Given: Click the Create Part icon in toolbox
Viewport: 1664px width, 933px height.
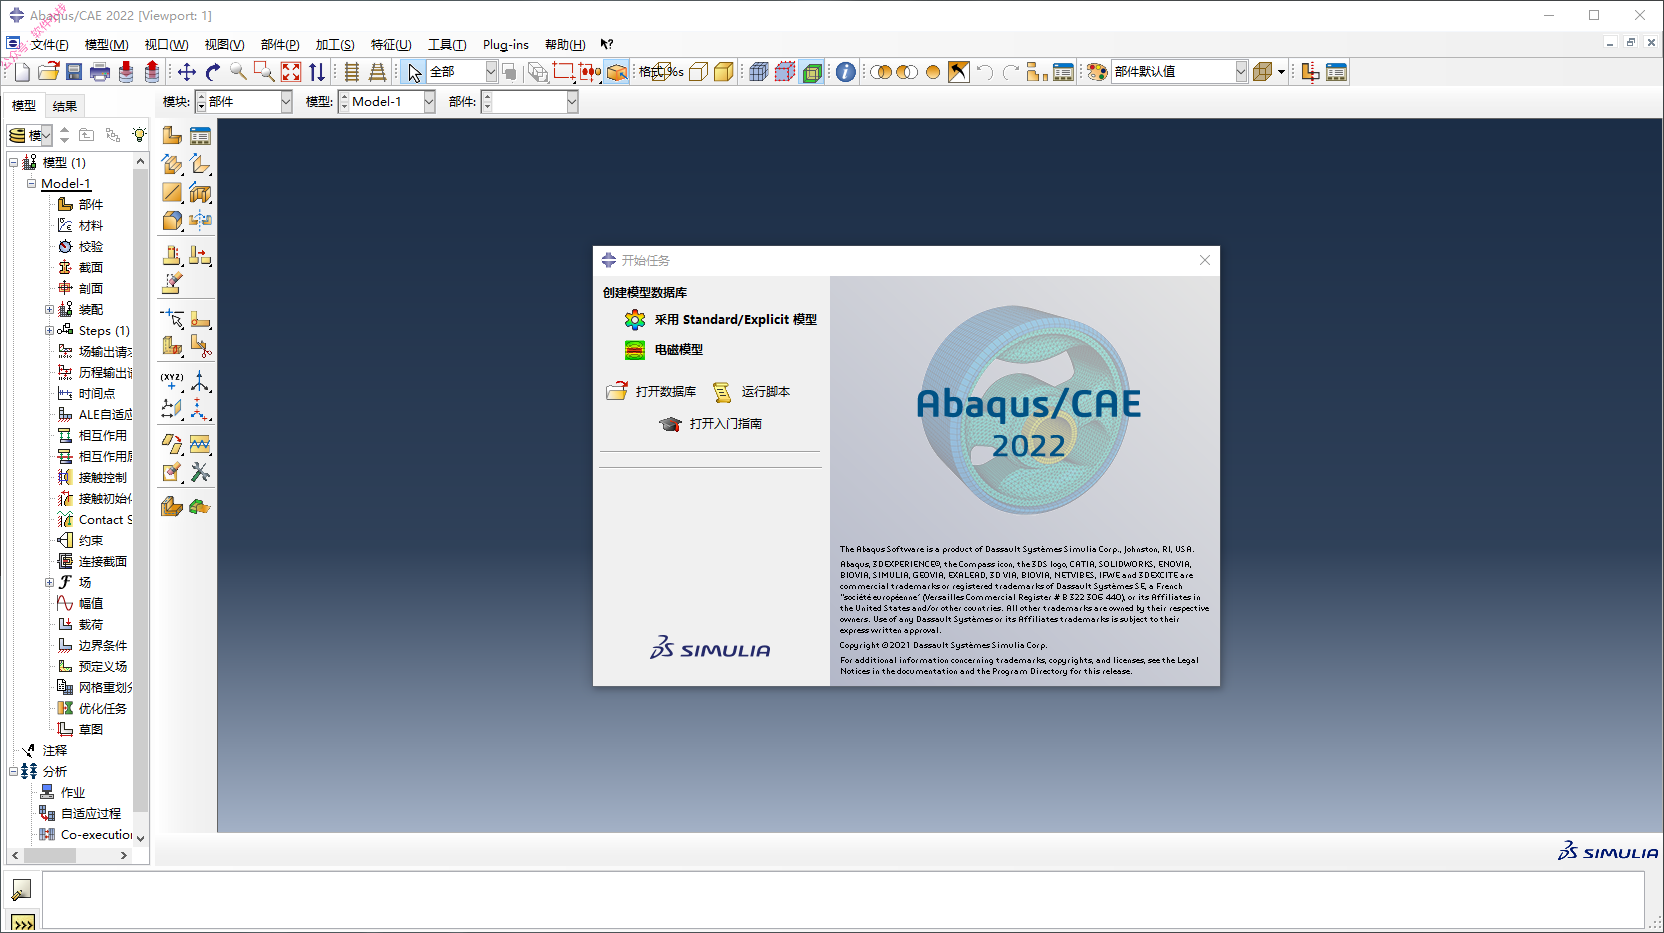Looking at the screenshot, I should coord(172,136).
